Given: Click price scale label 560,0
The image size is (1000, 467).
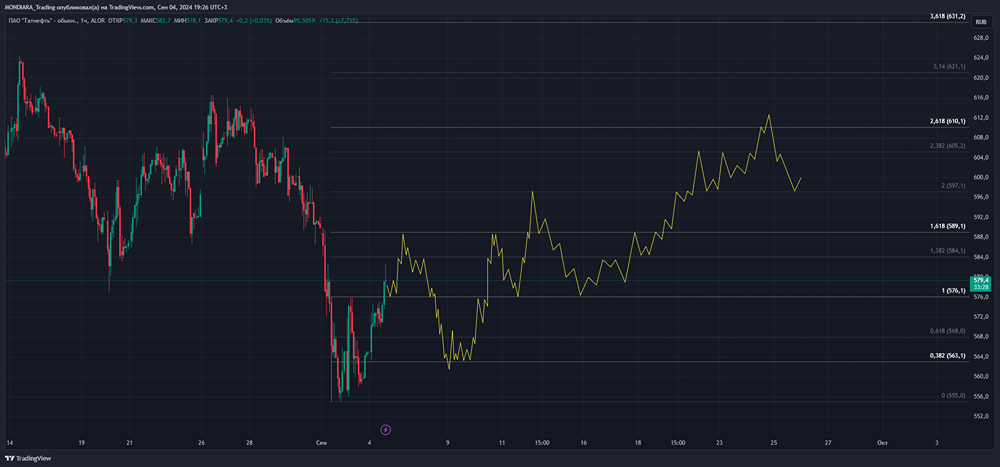Looking at the screenshot, I should pyautogui.click(x=979, y=376).
